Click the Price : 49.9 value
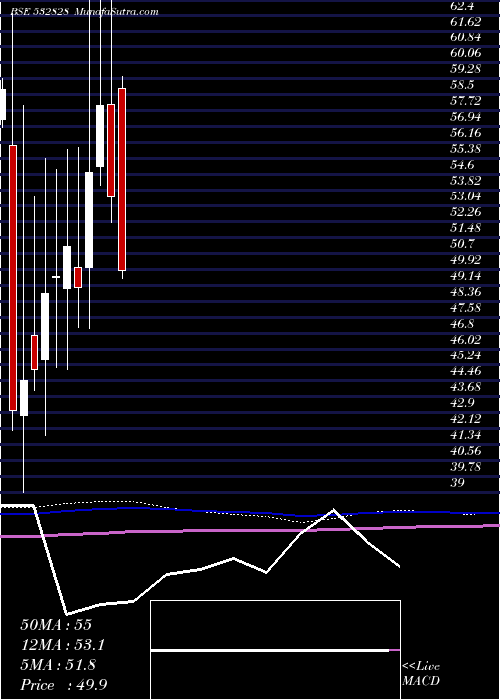 tap(63, 685)
